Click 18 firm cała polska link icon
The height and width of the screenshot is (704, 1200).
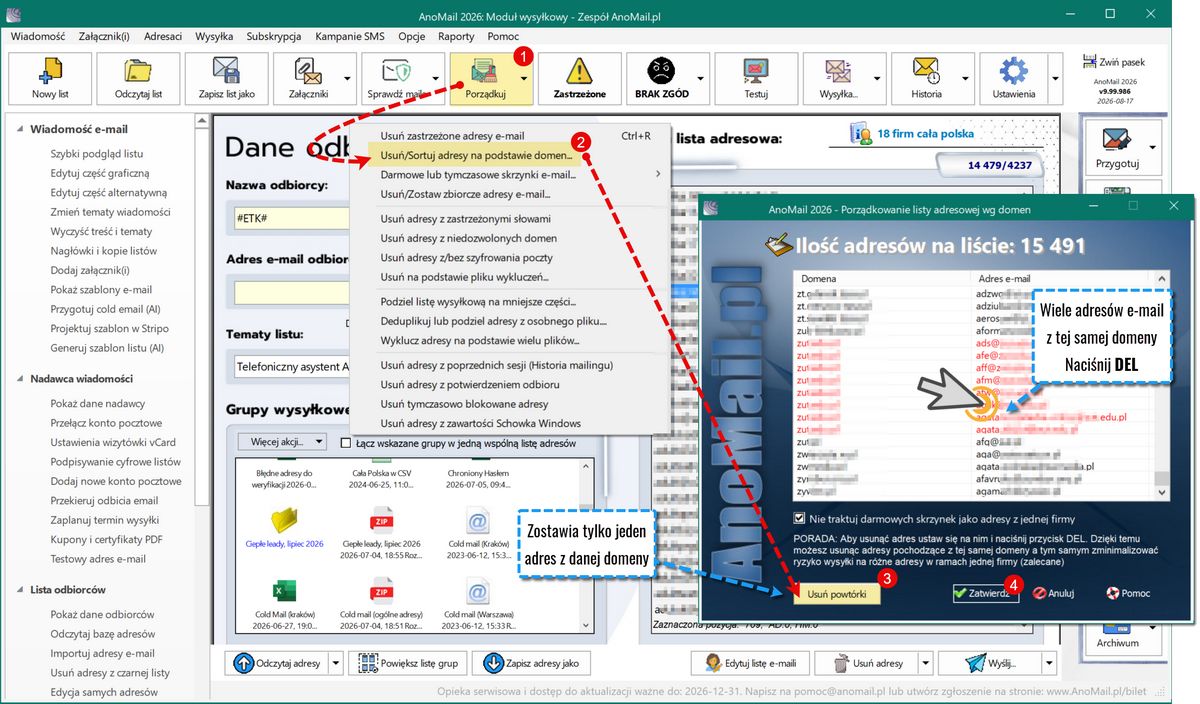tap(861, 133)
